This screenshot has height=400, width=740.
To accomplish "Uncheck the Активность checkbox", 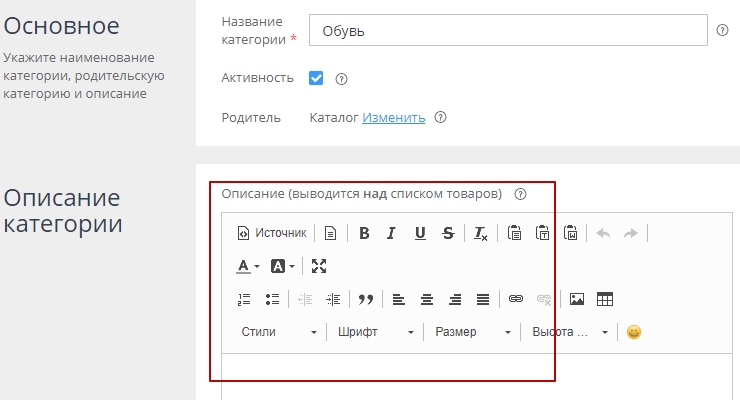I will [x=316, y=78].
